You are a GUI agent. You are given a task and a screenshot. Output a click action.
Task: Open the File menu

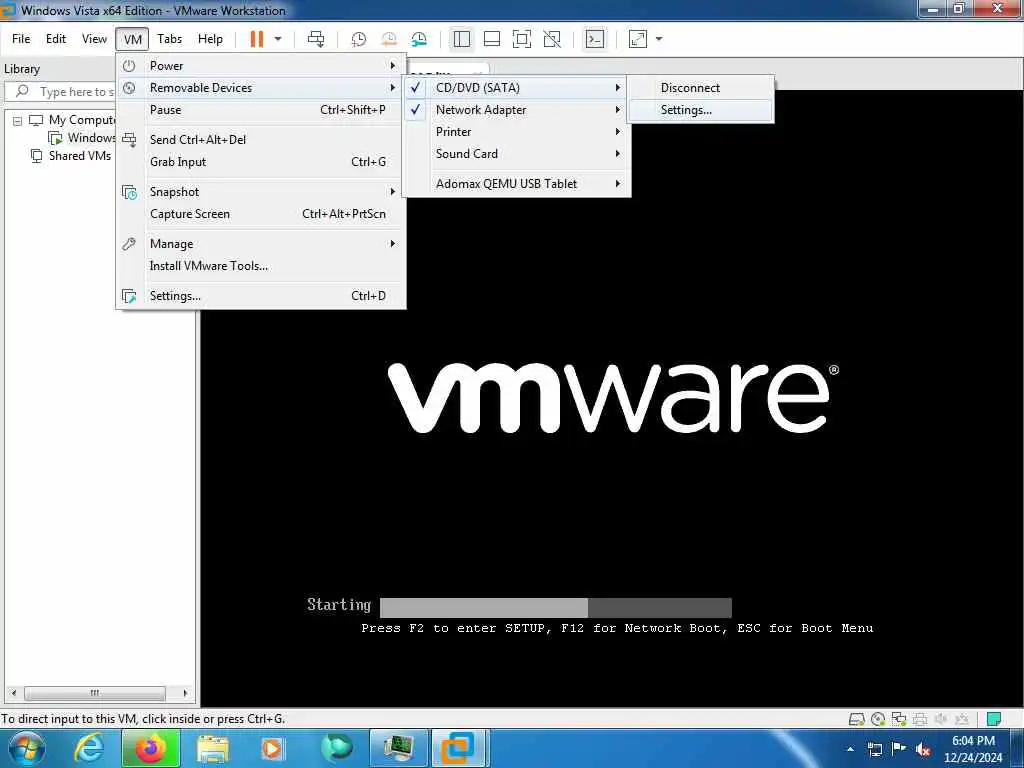tap(21, 39)
